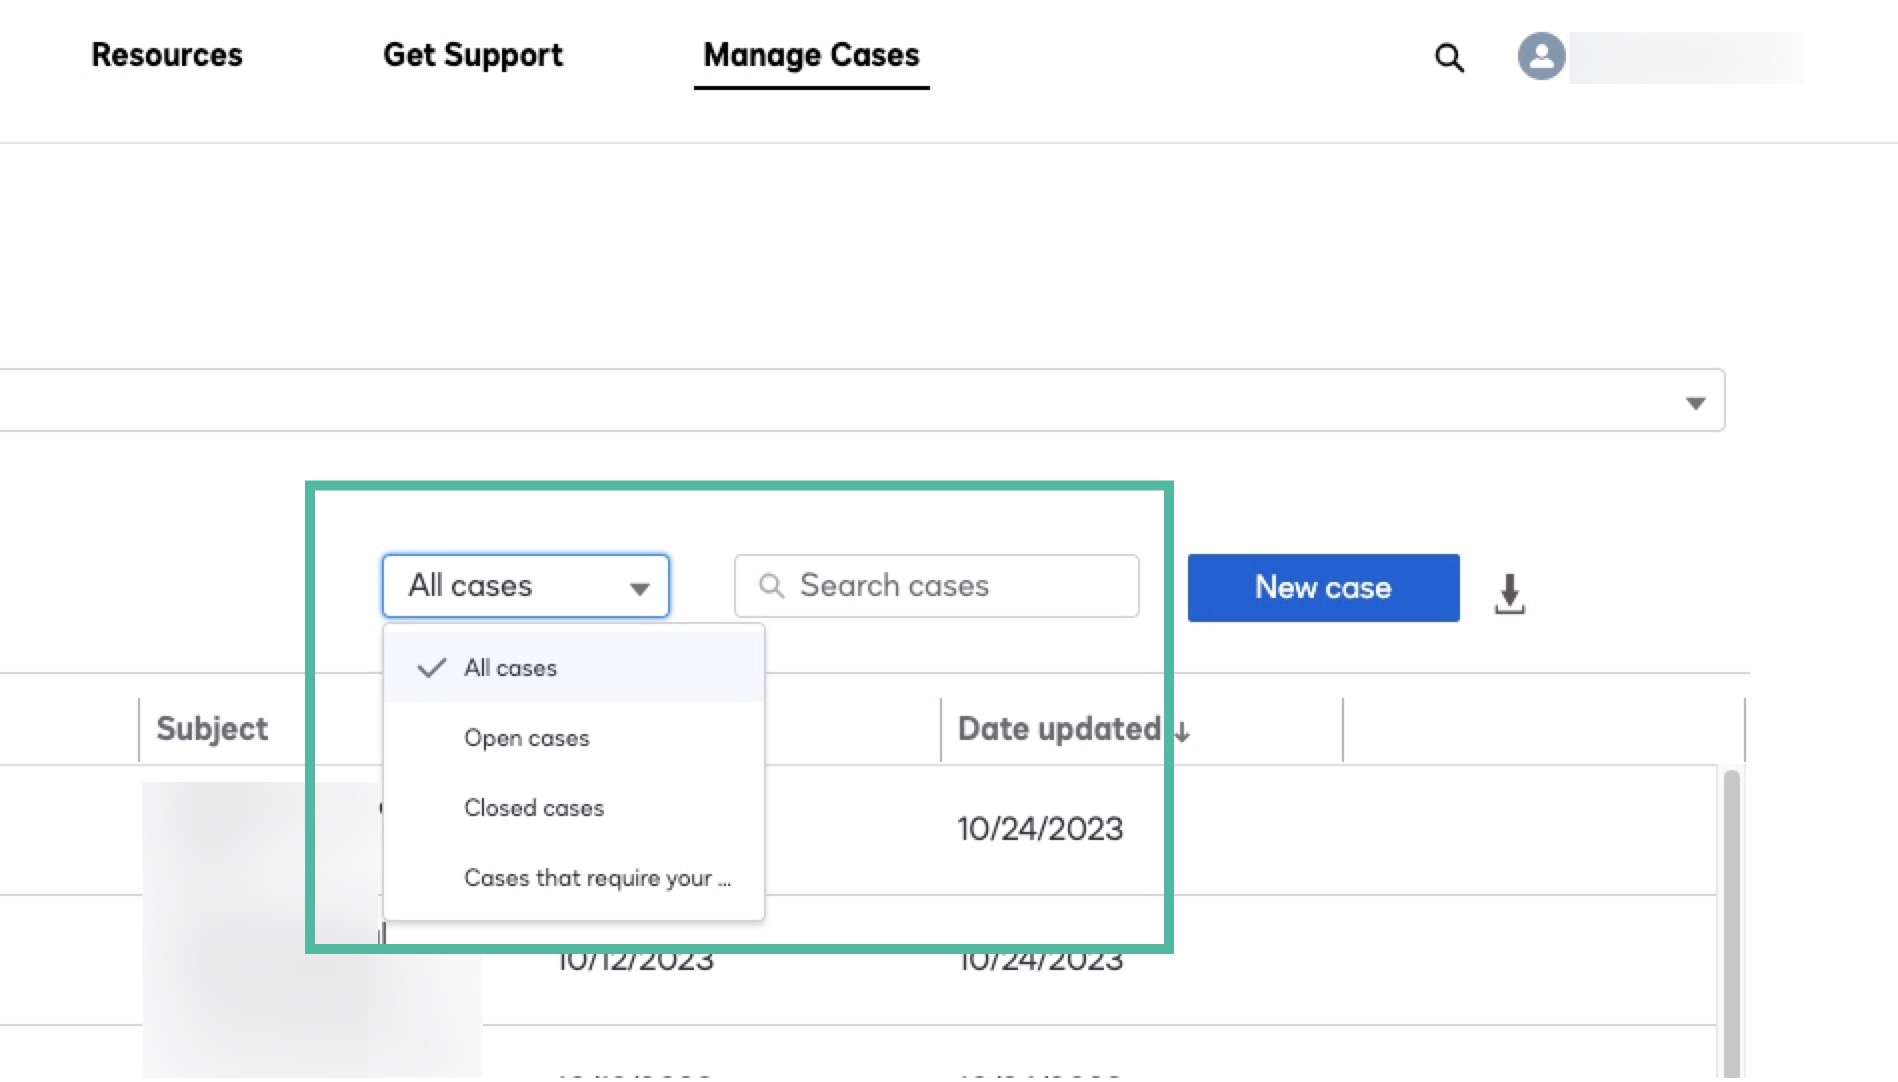
Task: Open the search by clicking the magnifier icon
Action: click(1448, 57)
